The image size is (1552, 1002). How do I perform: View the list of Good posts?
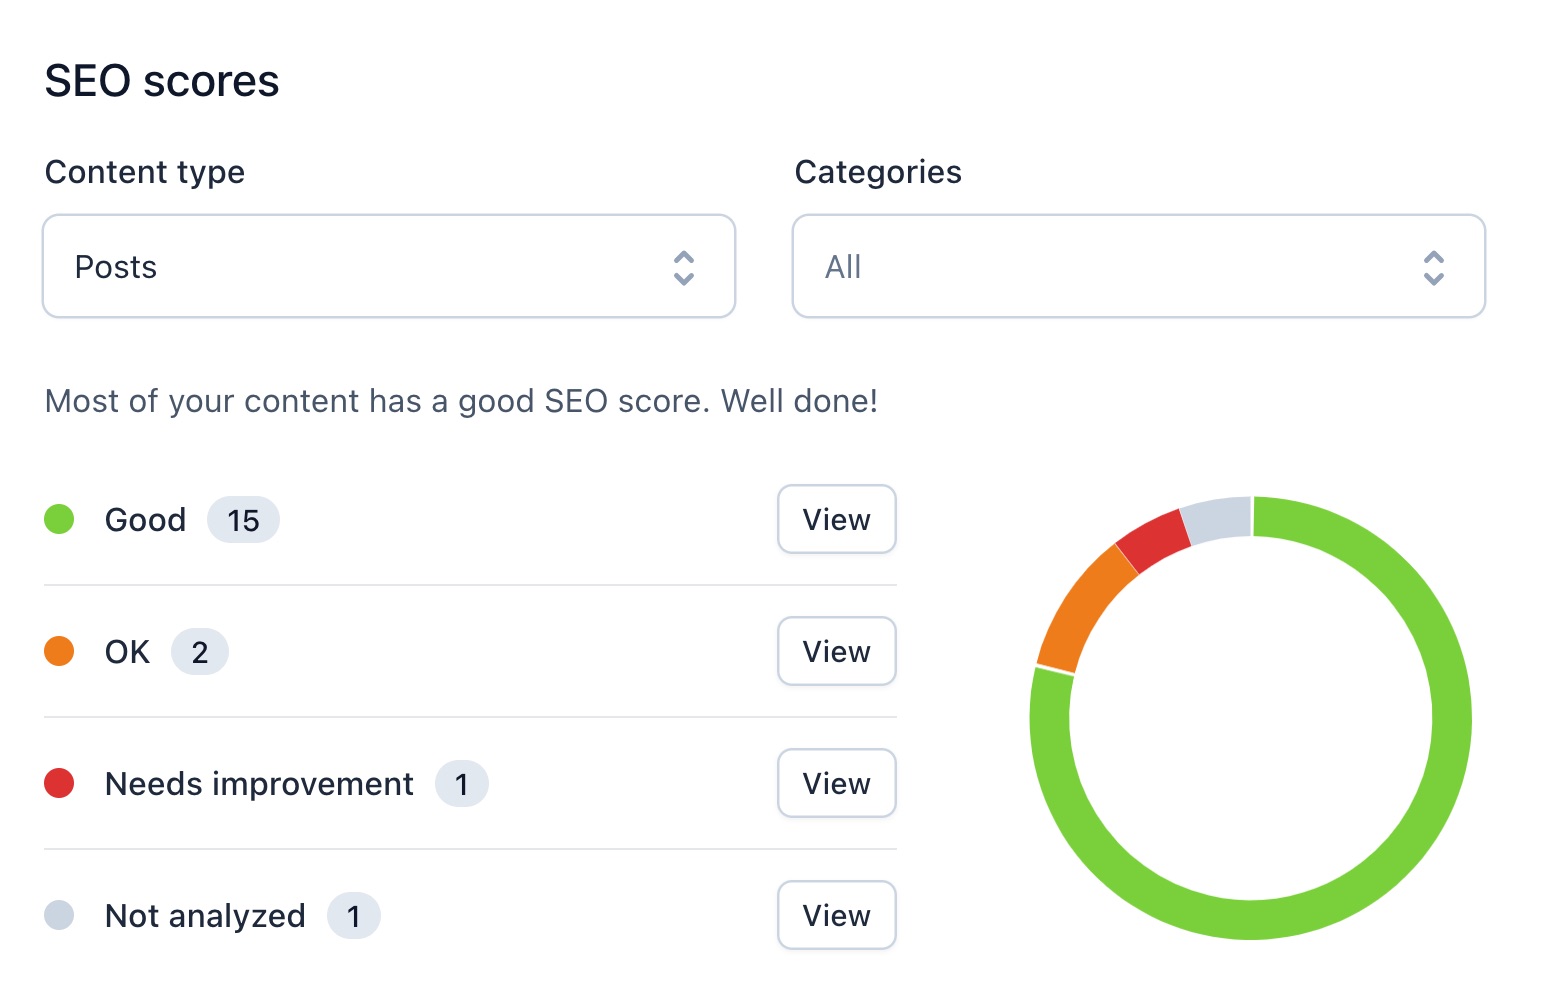pos(836,519)
